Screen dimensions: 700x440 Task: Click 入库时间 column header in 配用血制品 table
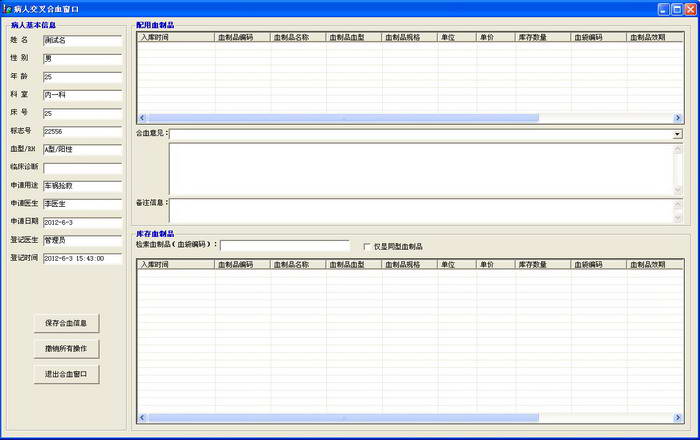pyautogui.click(x=176, y=37)
